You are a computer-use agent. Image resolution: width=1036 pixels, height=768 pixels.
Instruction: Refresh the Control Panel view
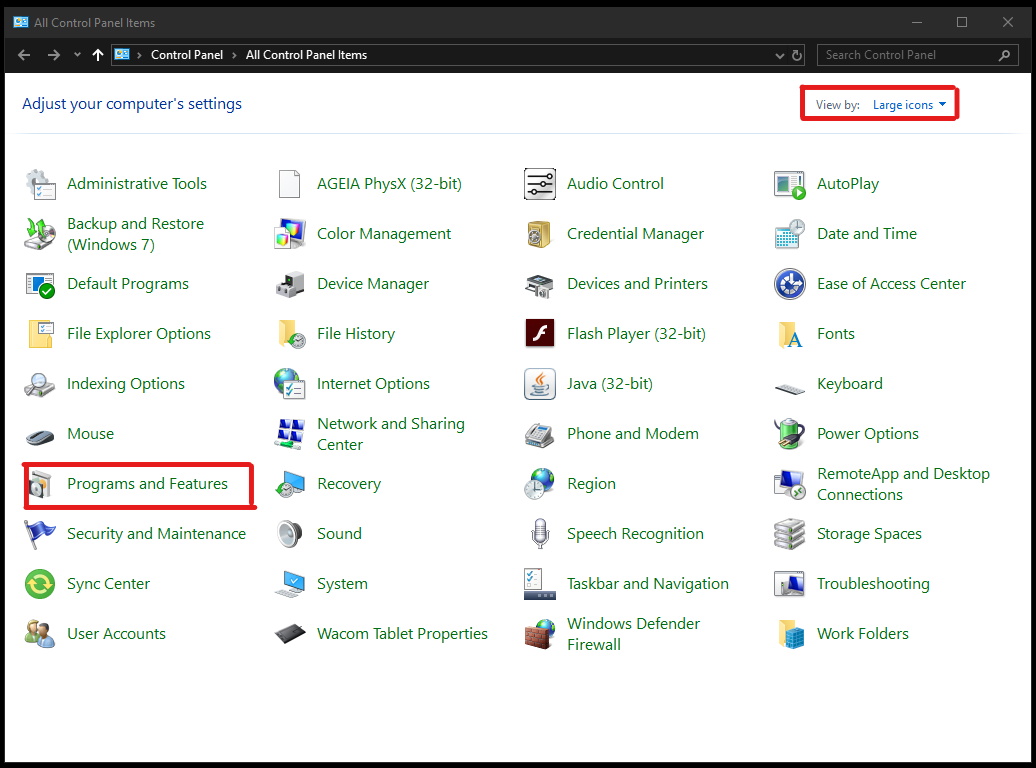[797, 55]
